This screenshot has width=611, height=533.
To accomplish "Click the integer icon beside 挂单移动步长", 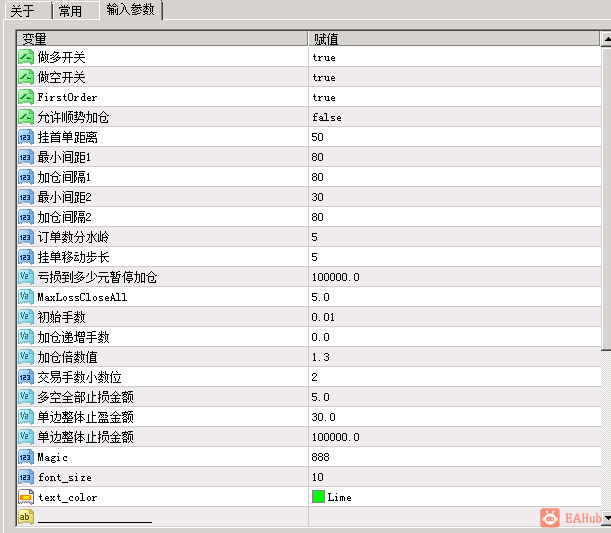I will coord(26,257).
